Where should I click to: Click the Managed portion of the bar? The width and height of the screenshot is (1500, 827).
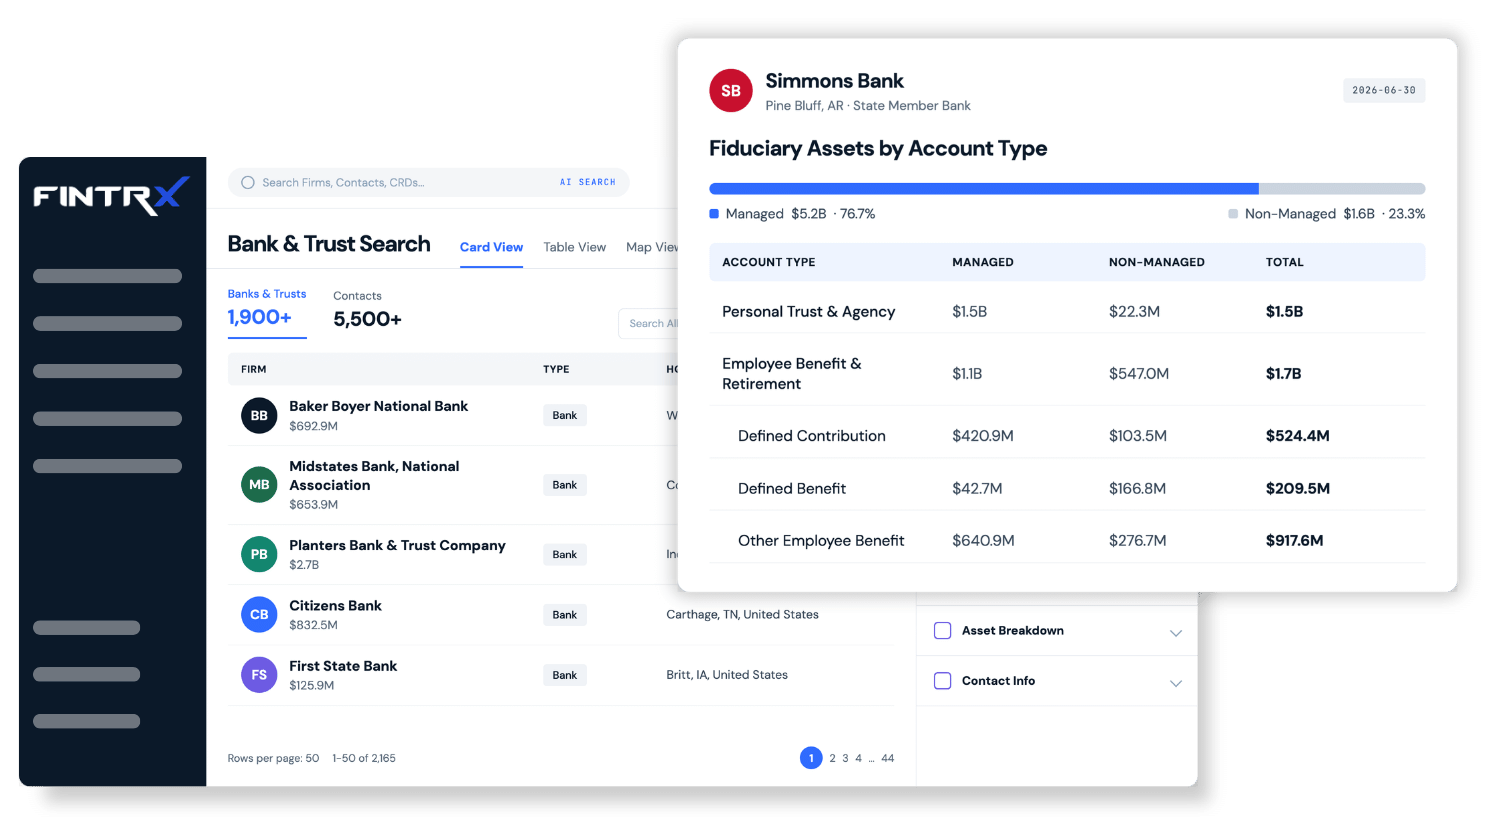click(984, 189)
